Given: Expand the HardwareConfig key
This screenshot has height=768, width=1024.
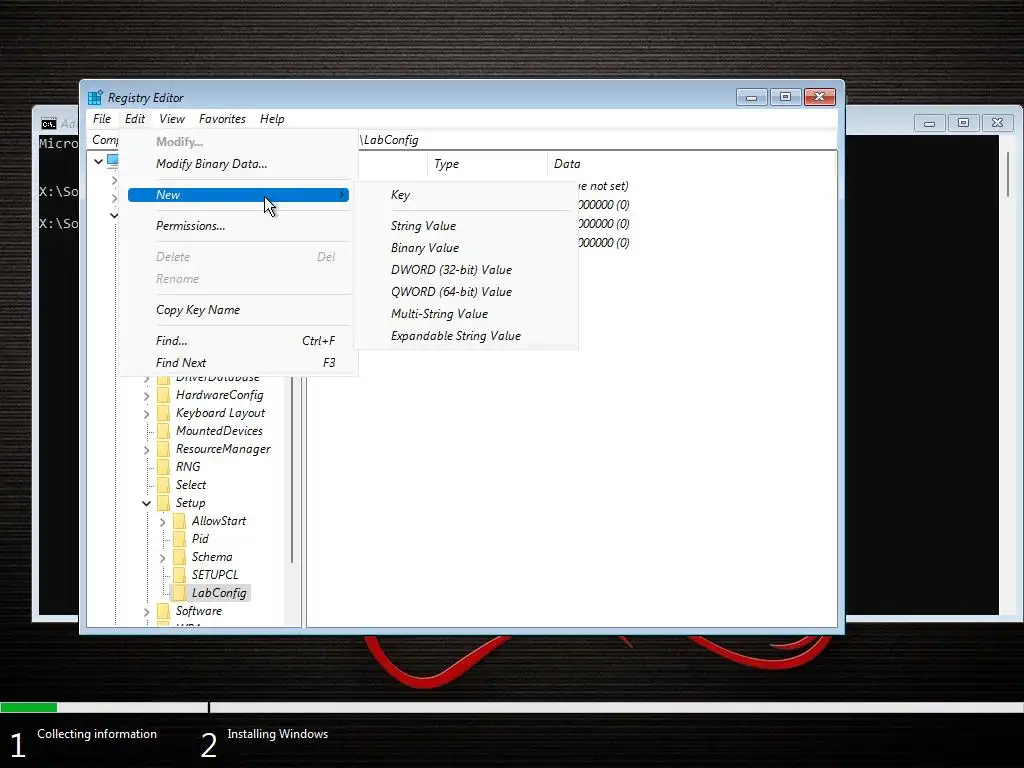Looking at the screenshot, I should click(146, 396).
